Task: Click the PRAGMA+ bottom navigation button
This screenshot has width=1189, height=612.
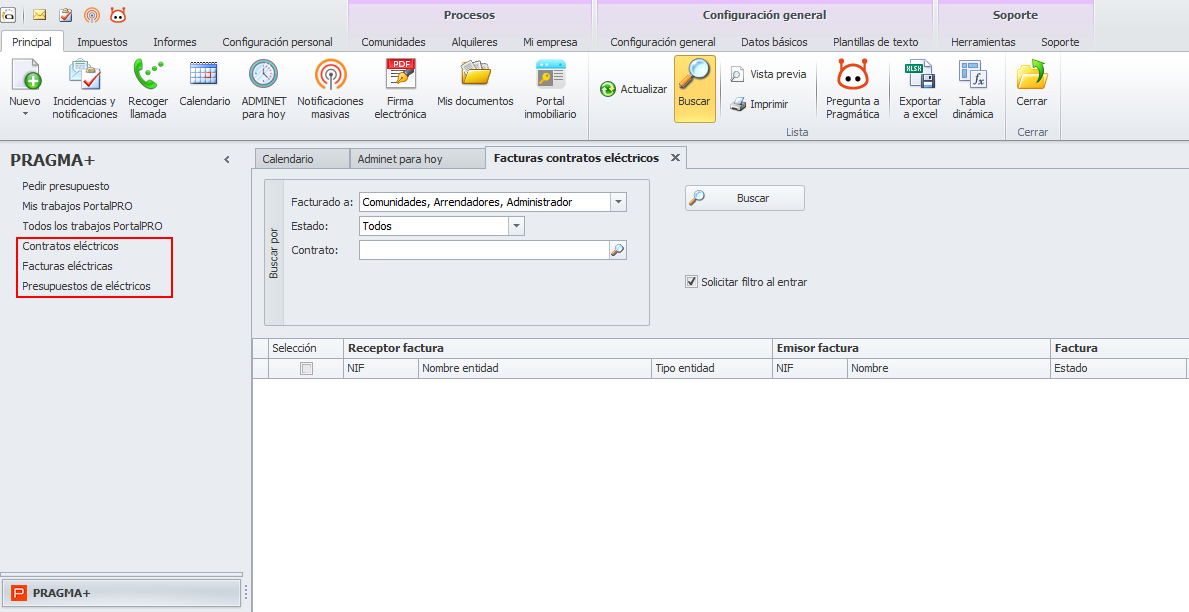Action: click(121, 593)
